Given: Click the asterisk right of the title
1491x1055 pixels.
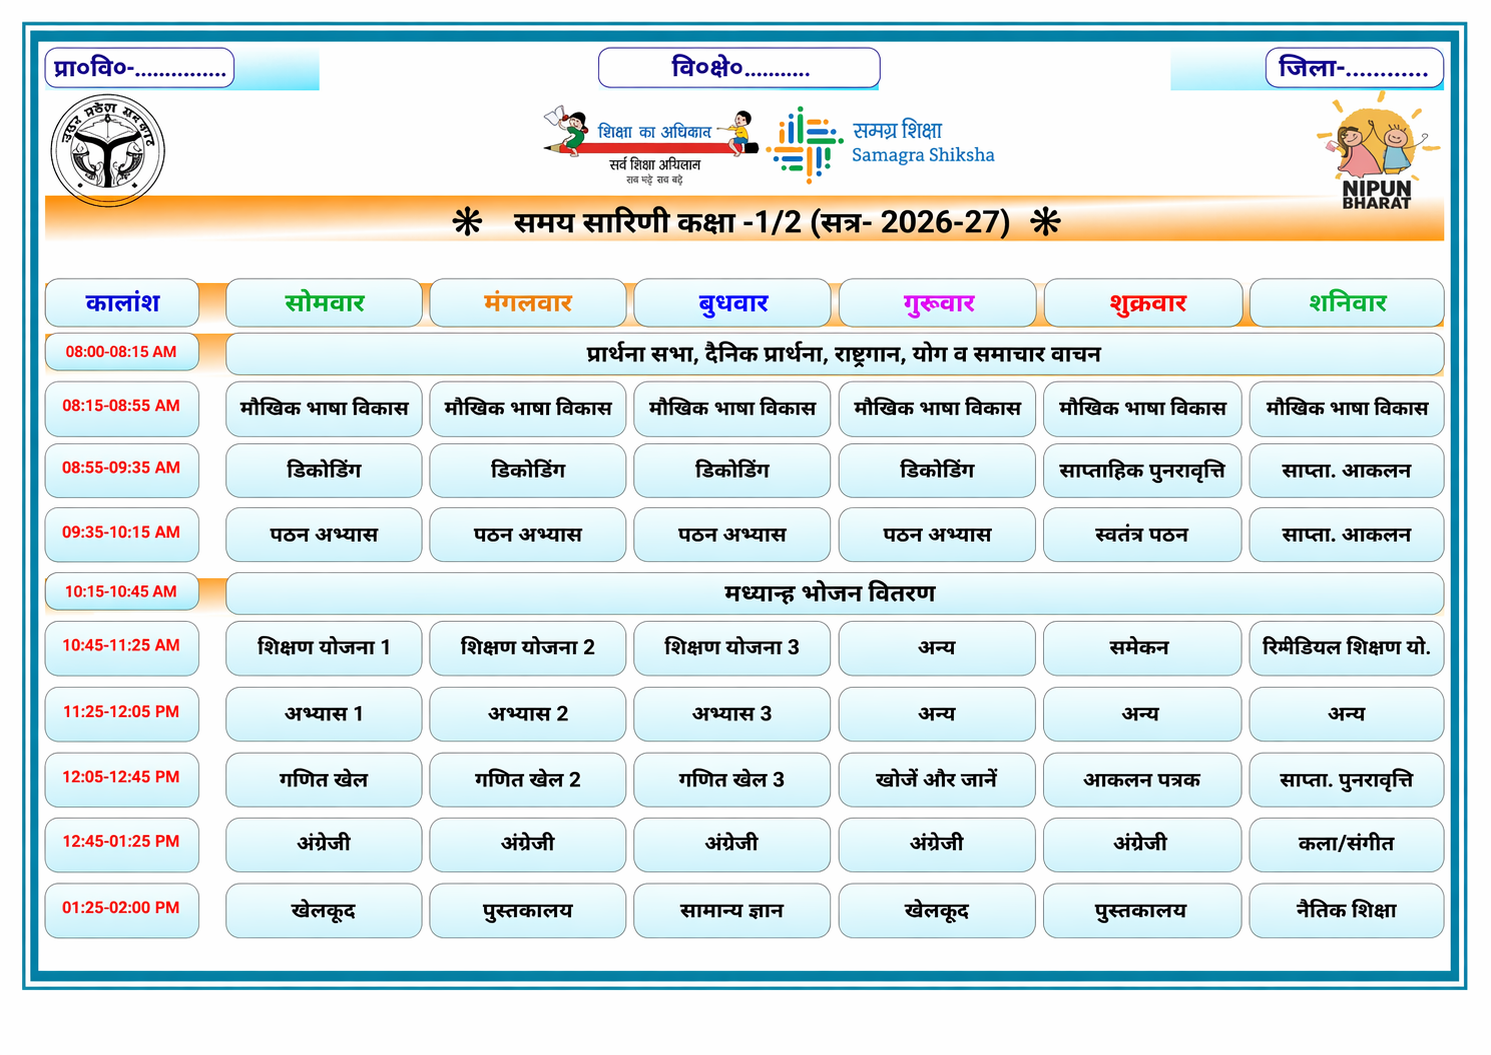Looking at the screenshot, I should pos(1045,221).
